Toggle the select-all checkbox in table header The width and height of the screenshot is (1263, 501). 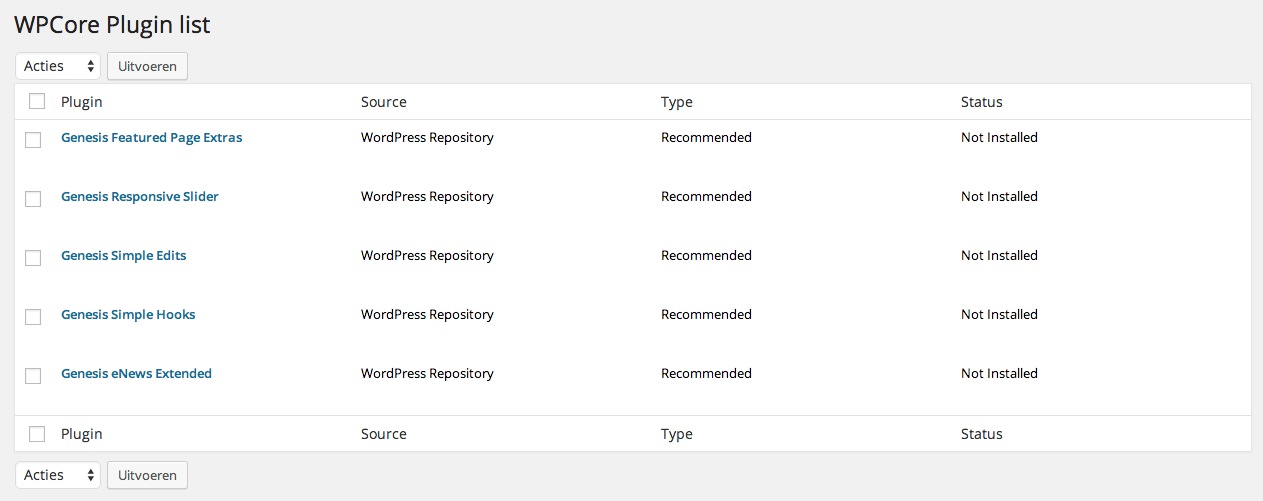pos(37,101)
